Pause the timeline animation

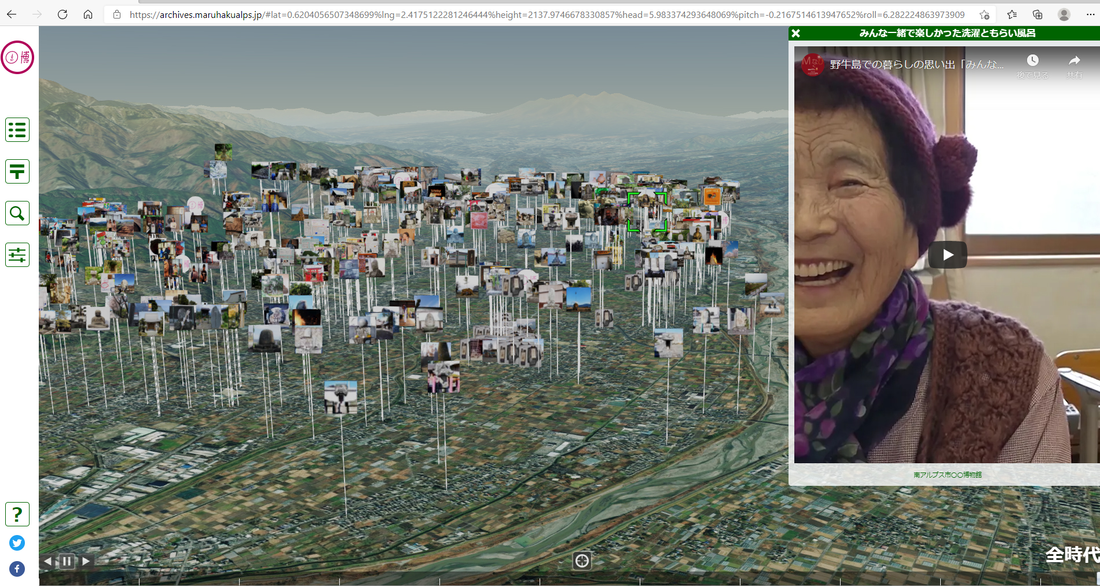67,561
